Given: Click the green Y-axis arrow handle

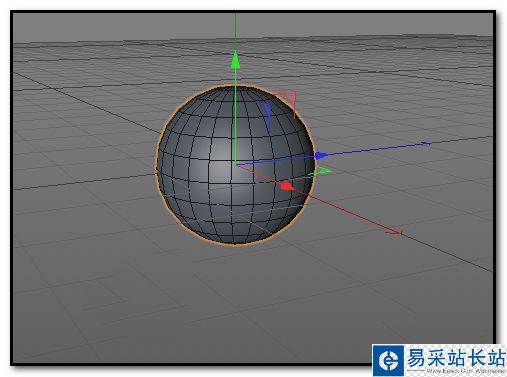Looking at the screenshot, I should click(x=235, y=60).
